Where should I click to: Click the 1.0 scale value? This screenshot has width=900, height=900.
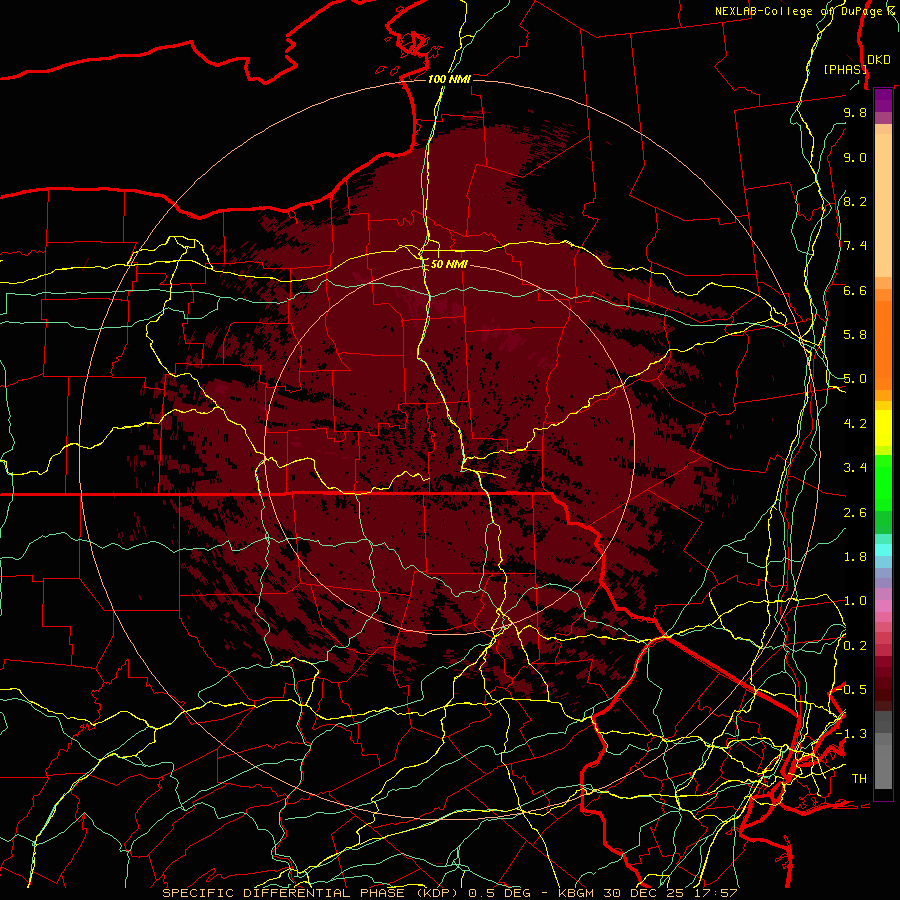click(x=855, y=601)
